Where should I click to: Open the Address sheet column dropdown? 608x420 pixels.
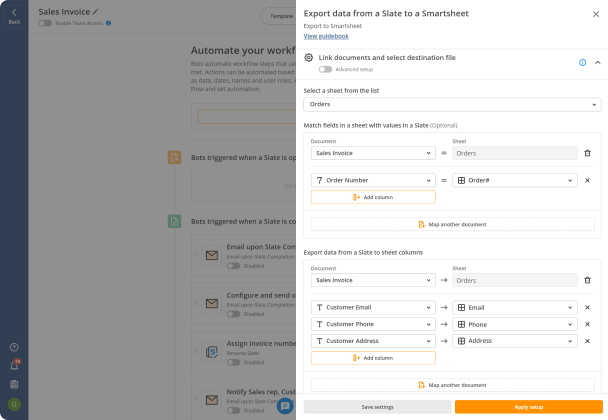[515, 341]
